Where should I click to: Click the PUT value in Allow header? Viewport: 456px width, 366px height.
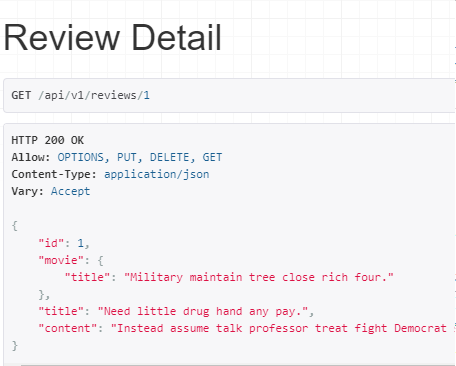pyautogui.click(x=127, y=157)
